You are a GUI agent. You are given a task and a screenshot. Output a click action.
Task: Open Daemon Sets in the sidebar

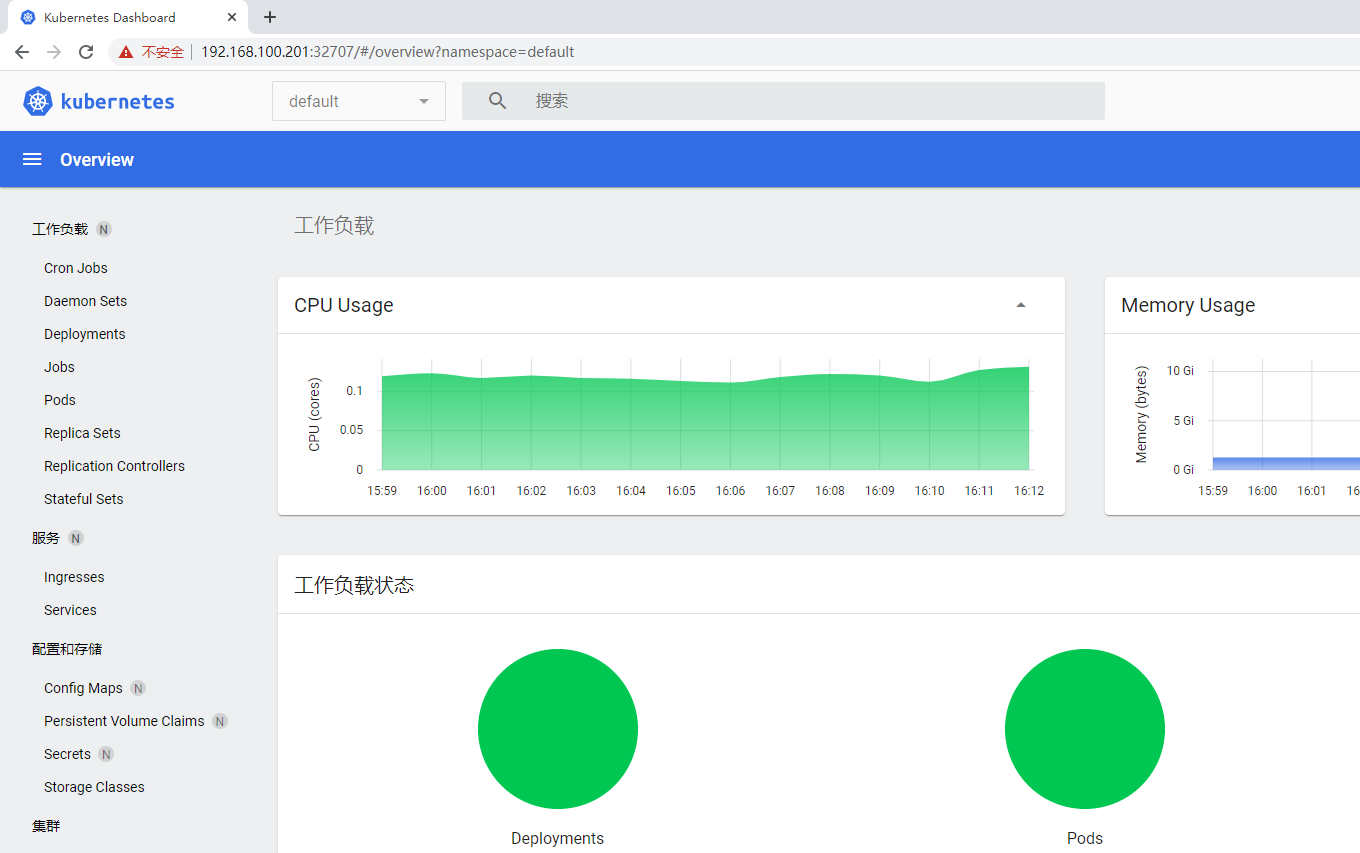(x=85, y=301)
